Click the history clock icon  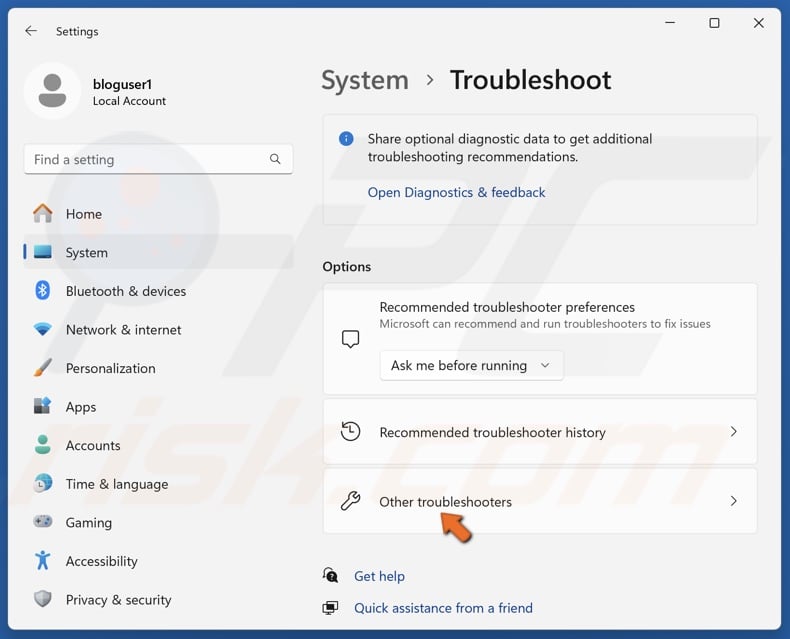pyautogui.click(x=350, y=431)
